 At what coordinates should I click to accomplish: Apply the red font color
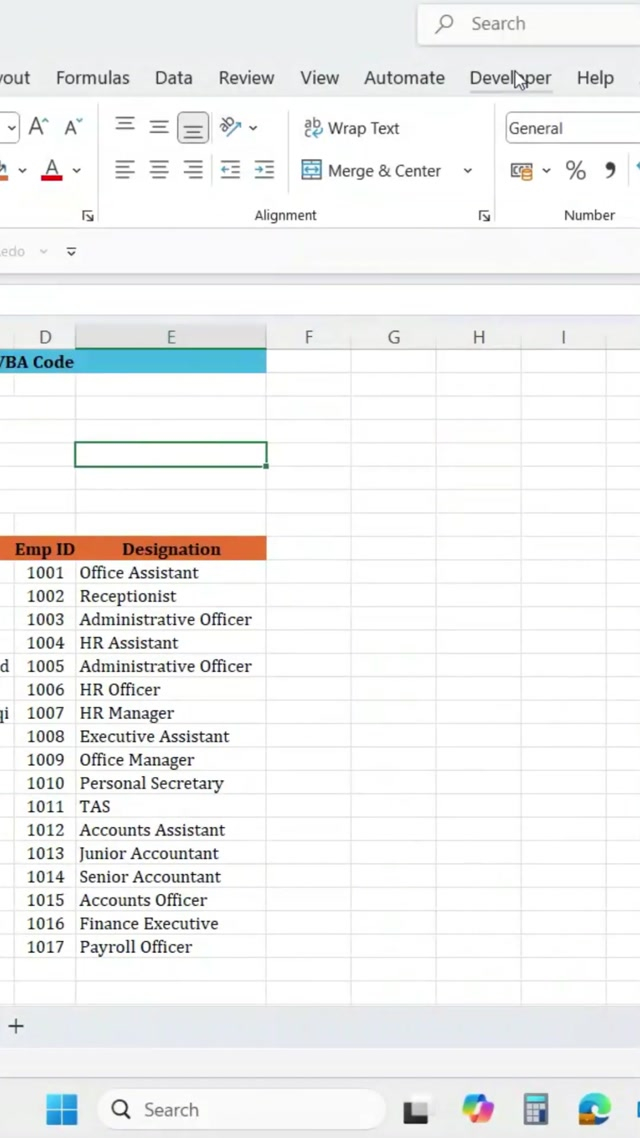coord(52,170)
